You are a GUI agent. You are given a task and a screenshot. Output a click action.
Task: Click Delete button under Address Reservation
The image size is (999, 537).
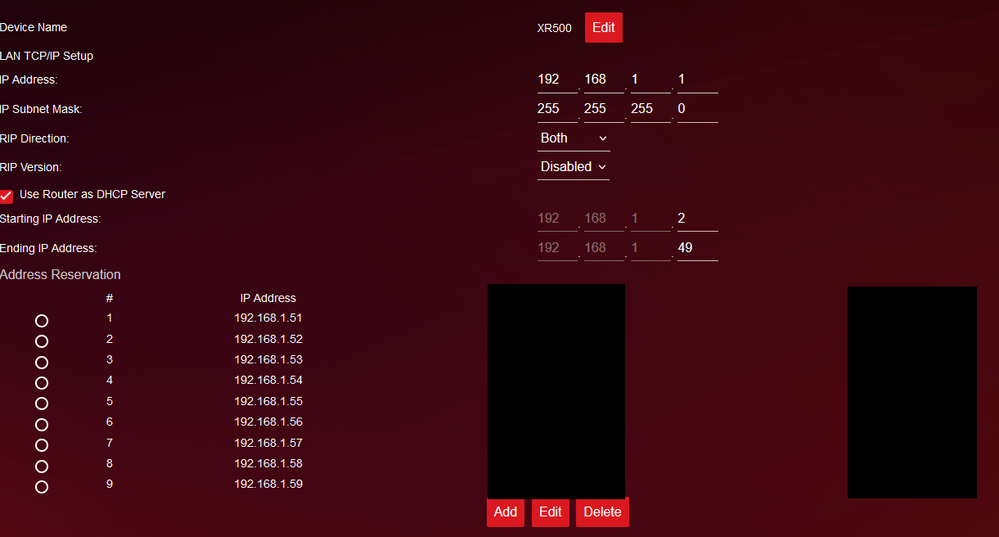[602, 512]
